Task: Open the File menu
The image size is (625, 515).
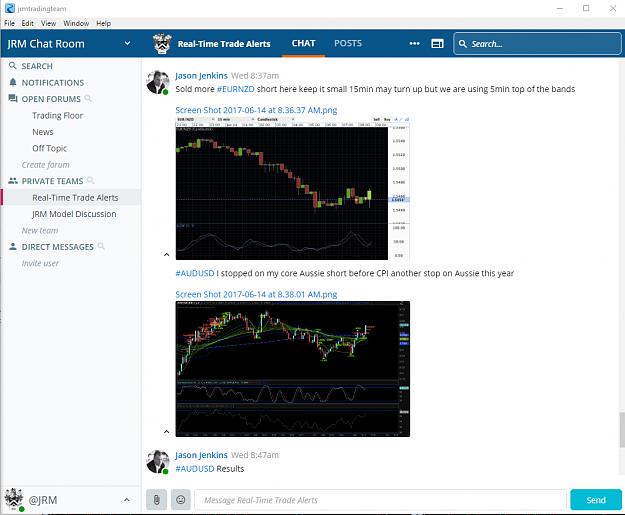Action: pyautogui.click(x=9, y=23)
